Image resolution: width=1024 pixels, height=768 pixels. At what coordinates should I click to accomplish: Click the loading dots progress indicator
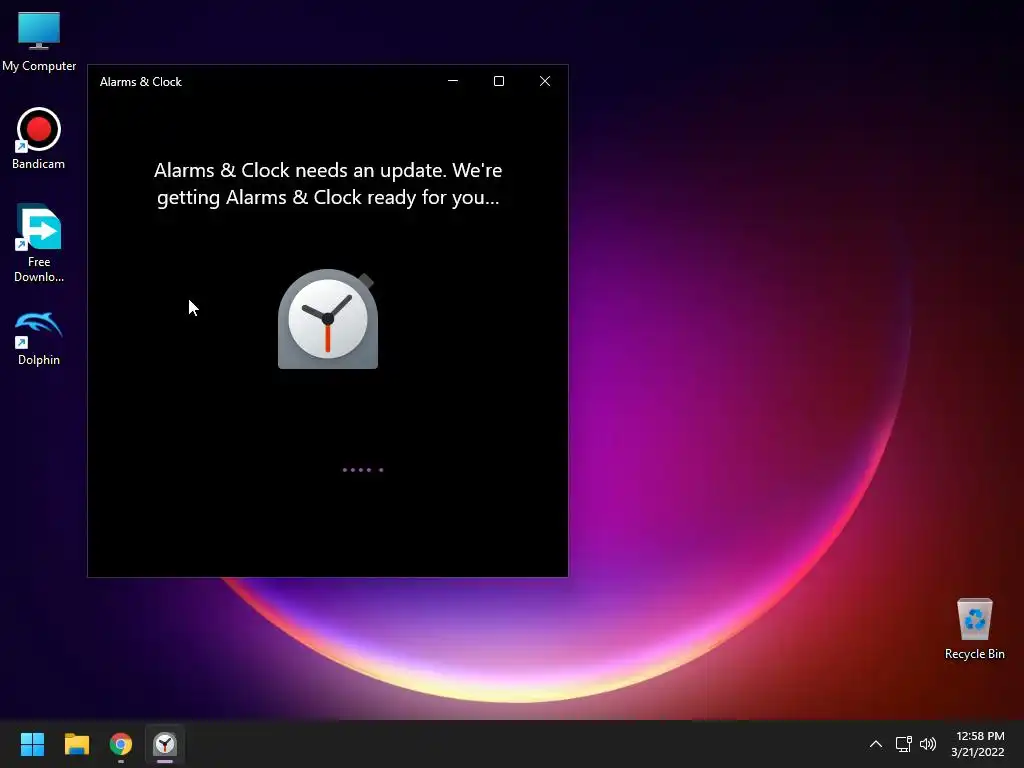(x=363, y=470)
